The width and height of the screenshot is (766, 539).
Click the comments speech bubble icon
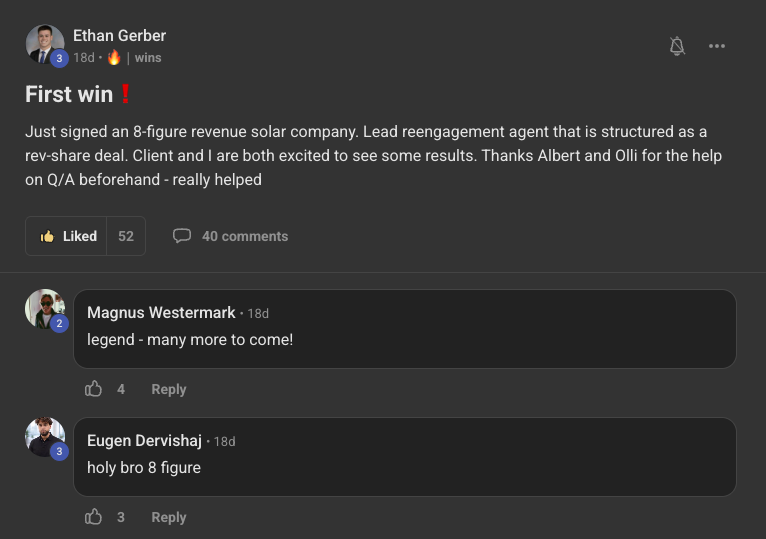pyautogui.click(x=182, y=236)
